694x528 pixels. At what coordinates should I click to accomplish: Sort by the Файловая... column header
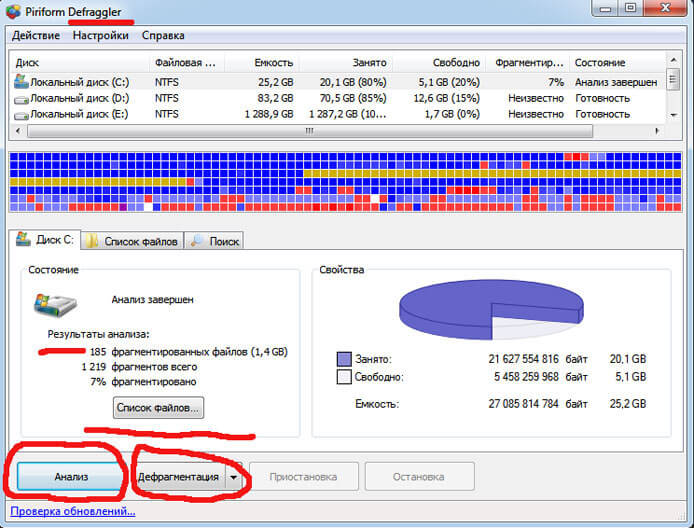pos(187,63)
